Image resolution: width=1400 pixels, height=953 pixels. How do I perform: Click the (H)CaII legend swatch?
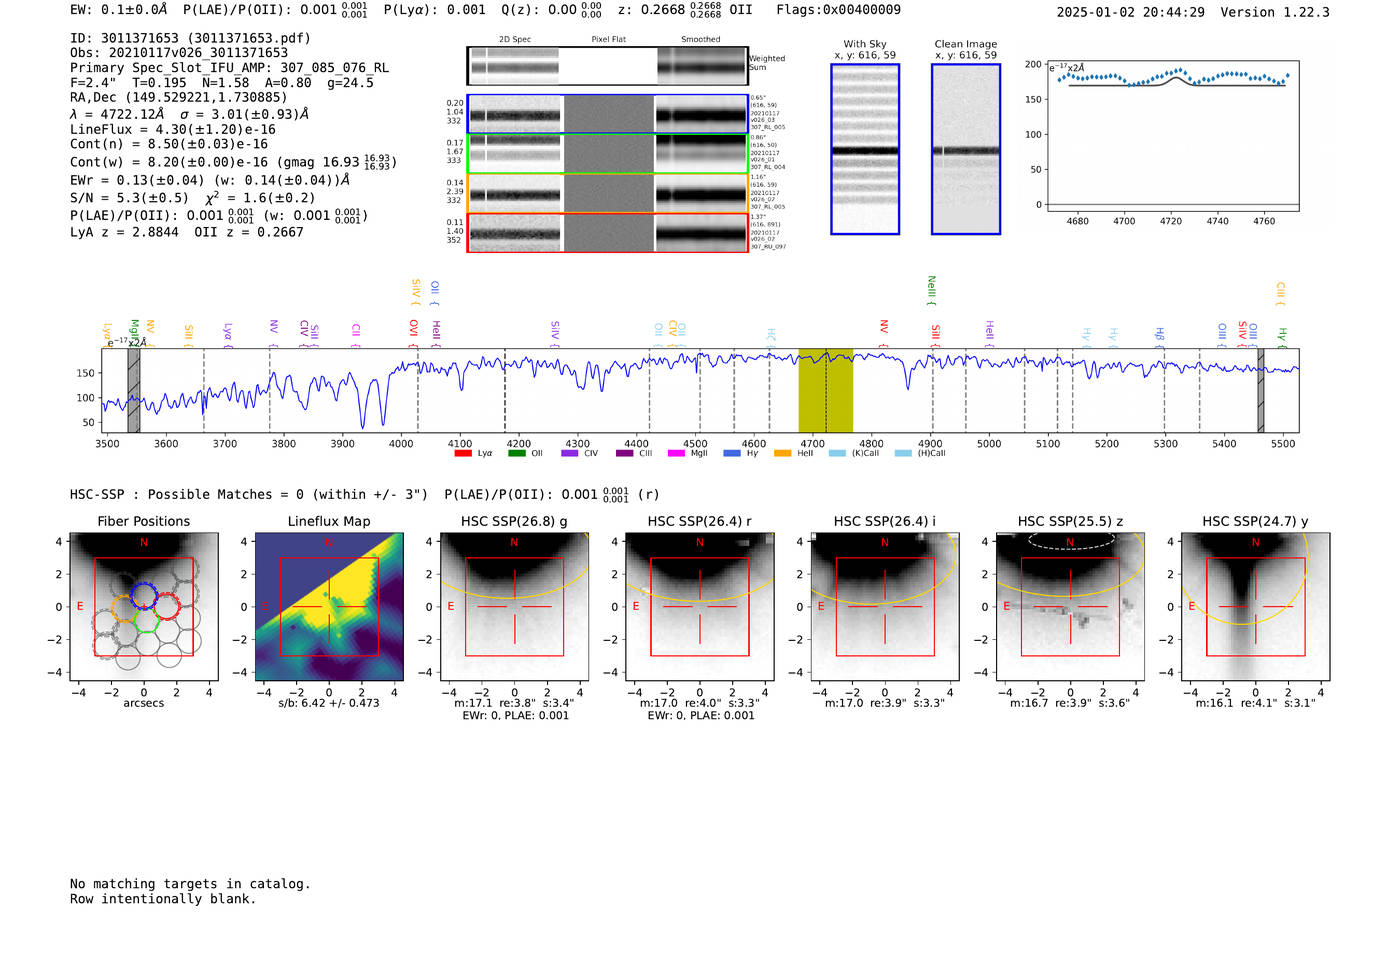tap(903, 453)
